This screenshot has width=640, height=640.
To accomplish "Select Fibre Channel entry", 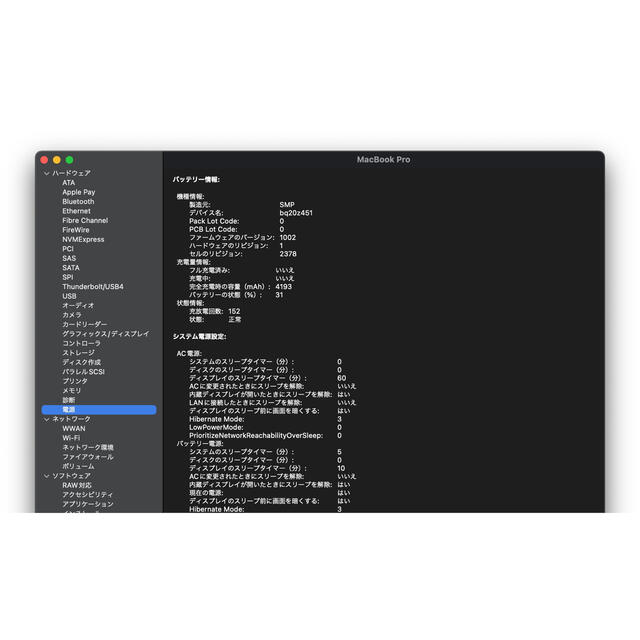I will click(85, 220).
